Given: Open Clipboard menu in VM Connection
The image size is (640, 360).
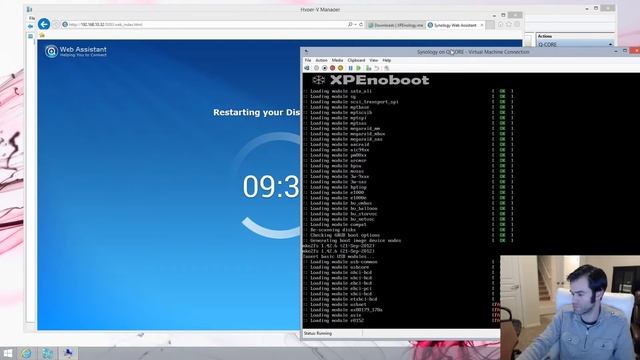Looking at the screenshot, I should click(356, 60).
